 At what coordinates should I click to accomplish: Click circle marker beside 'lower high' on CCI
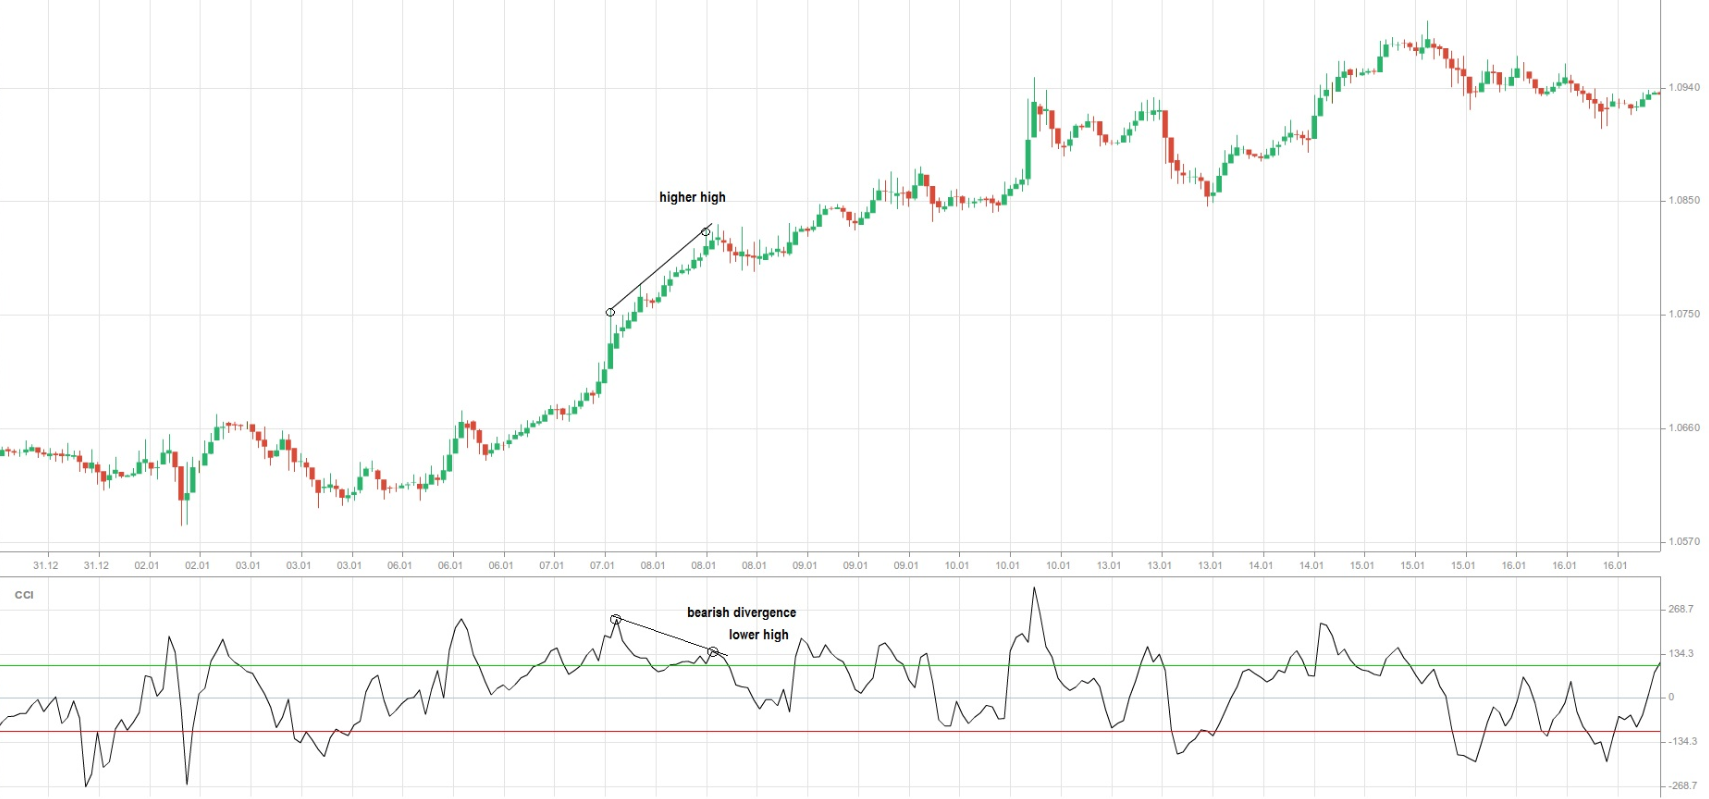pos(713,652)
